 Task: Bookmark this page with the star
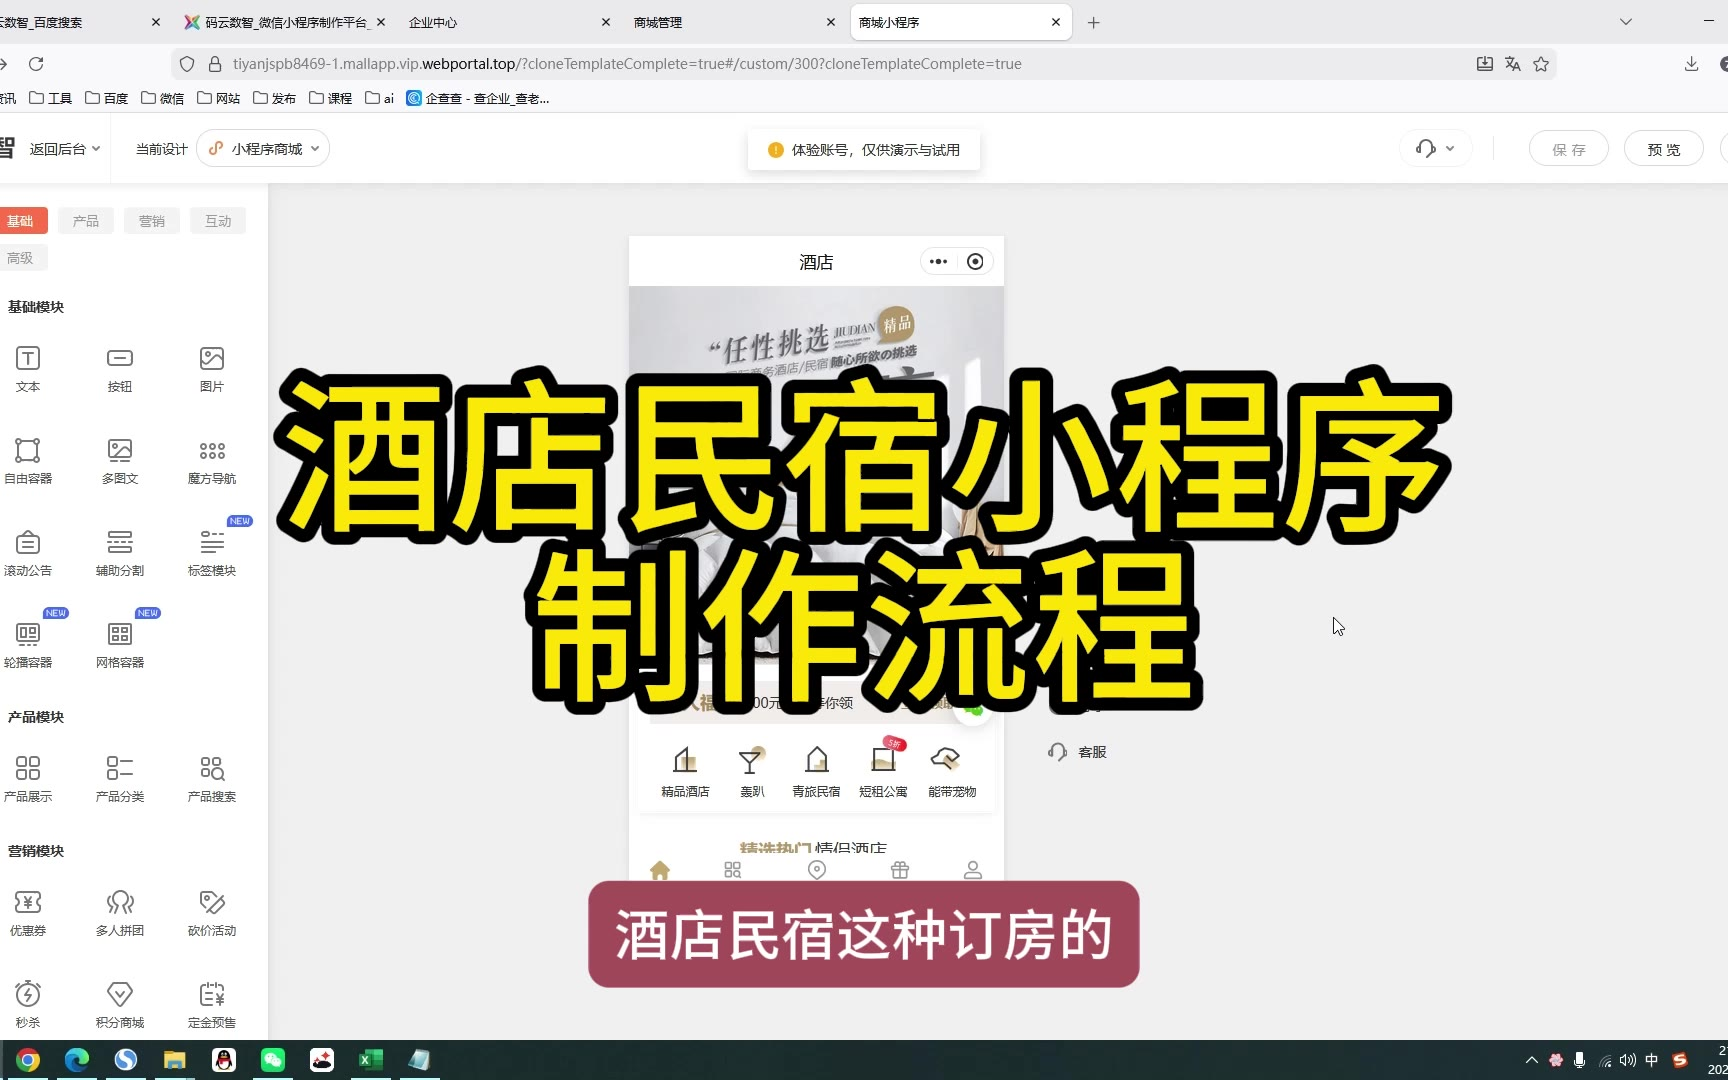pyautogui.click(x=1541, y=64)
